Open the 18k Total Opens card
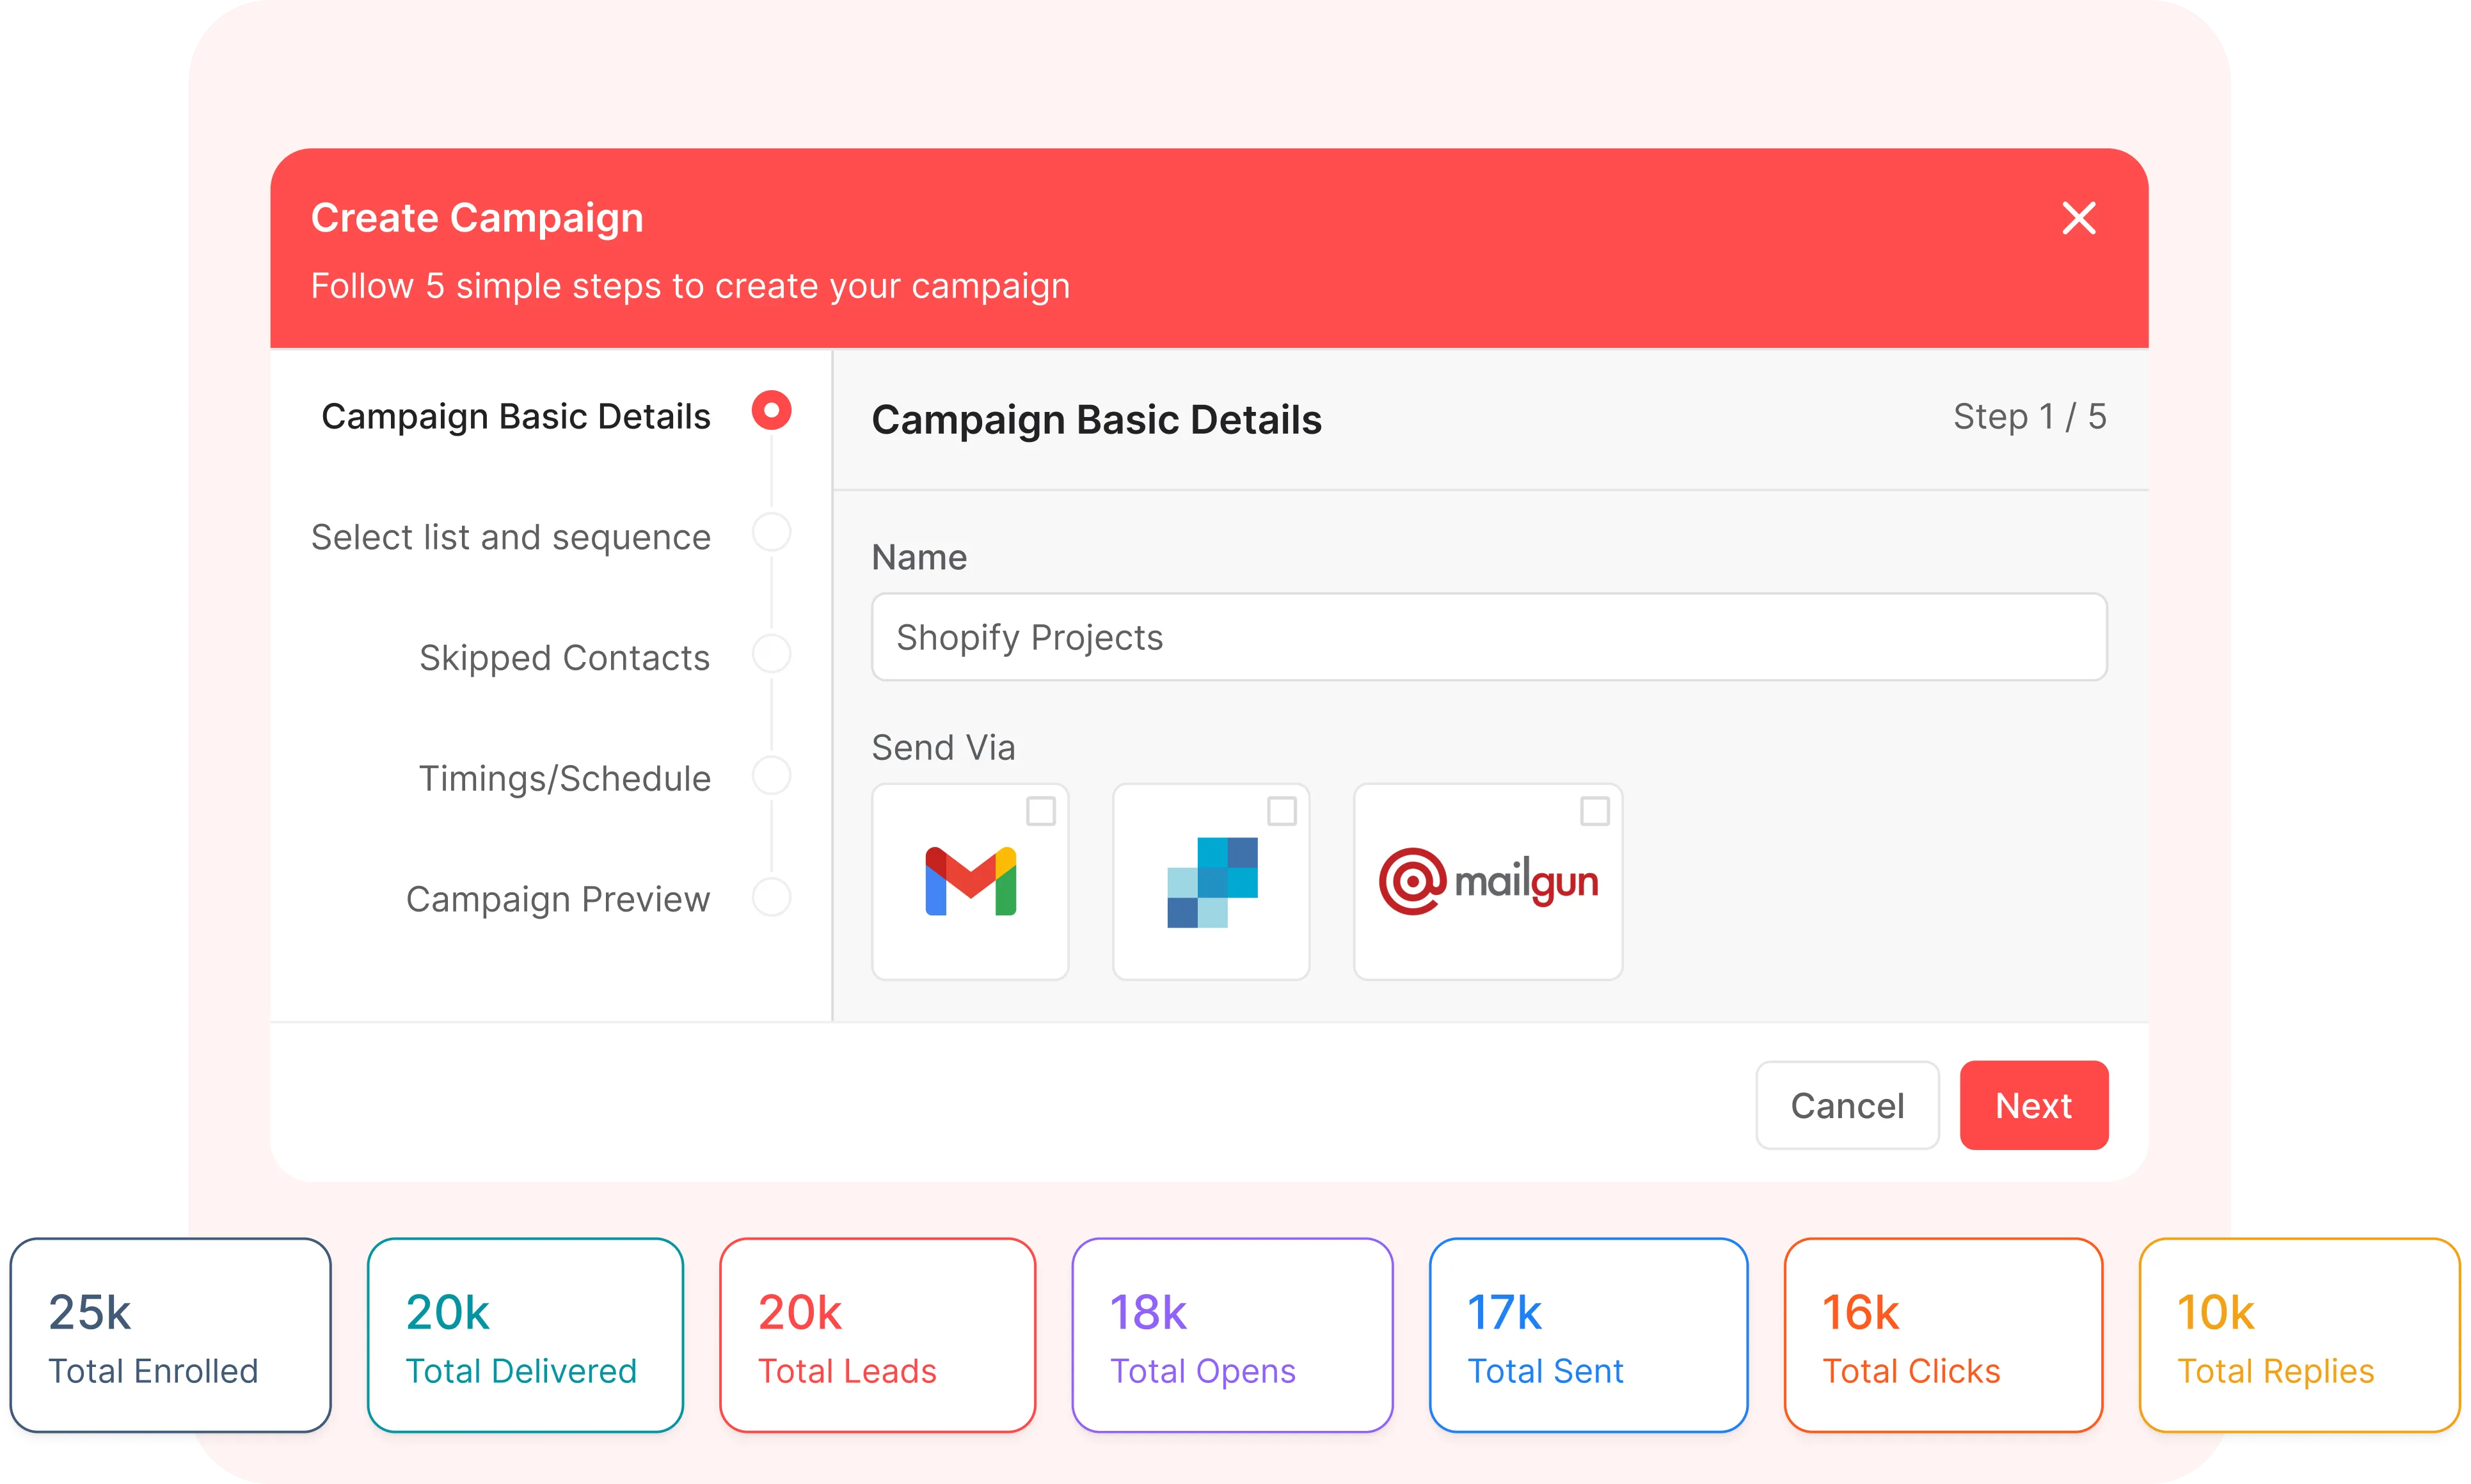Image resolution: width=2471 pixels, height=1484 pixels. point(1232,1335)
